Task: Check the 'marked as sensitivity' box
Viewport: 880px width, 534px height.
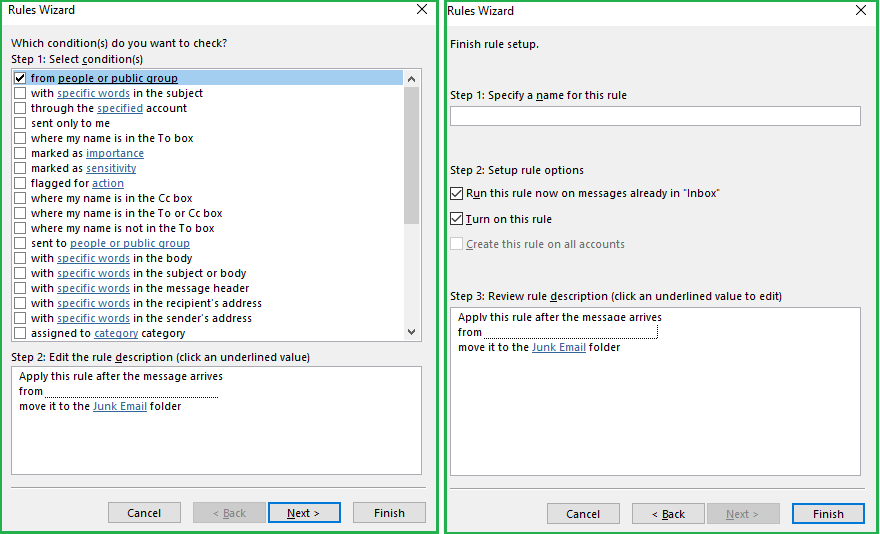Action: [x=20, y=168]
